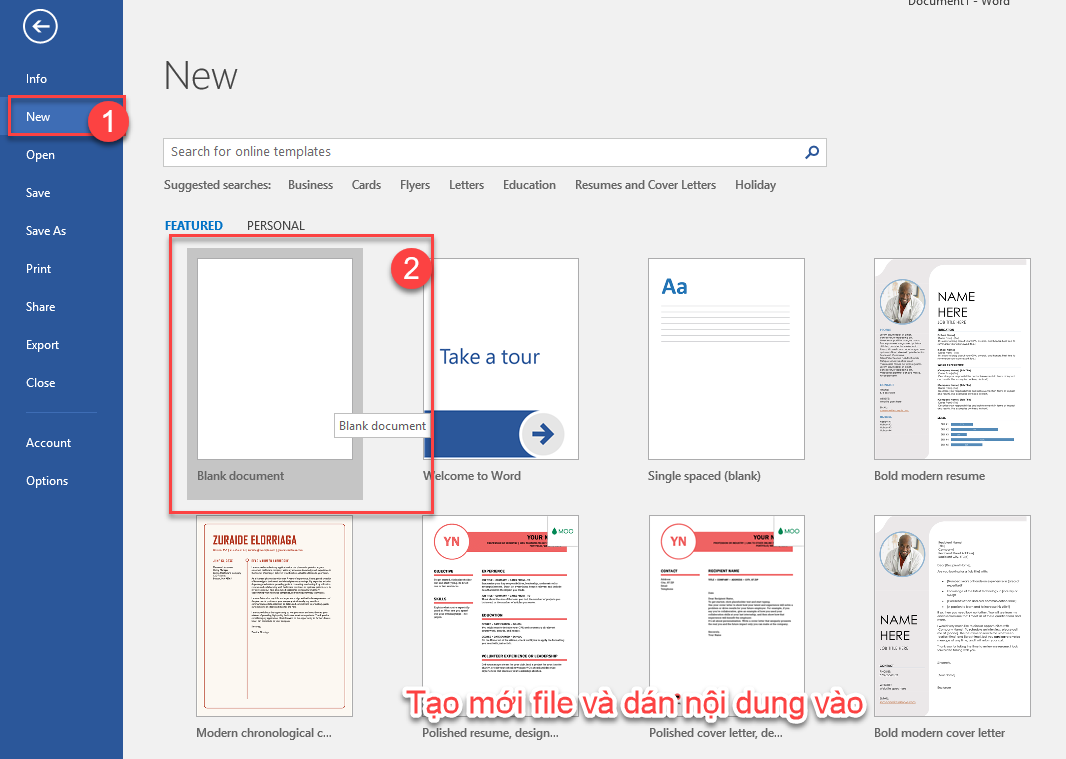The width and height of the screenshot is (1066, 759).
Task: Select the Modern chronological template
Action: (x=275, y=616)
